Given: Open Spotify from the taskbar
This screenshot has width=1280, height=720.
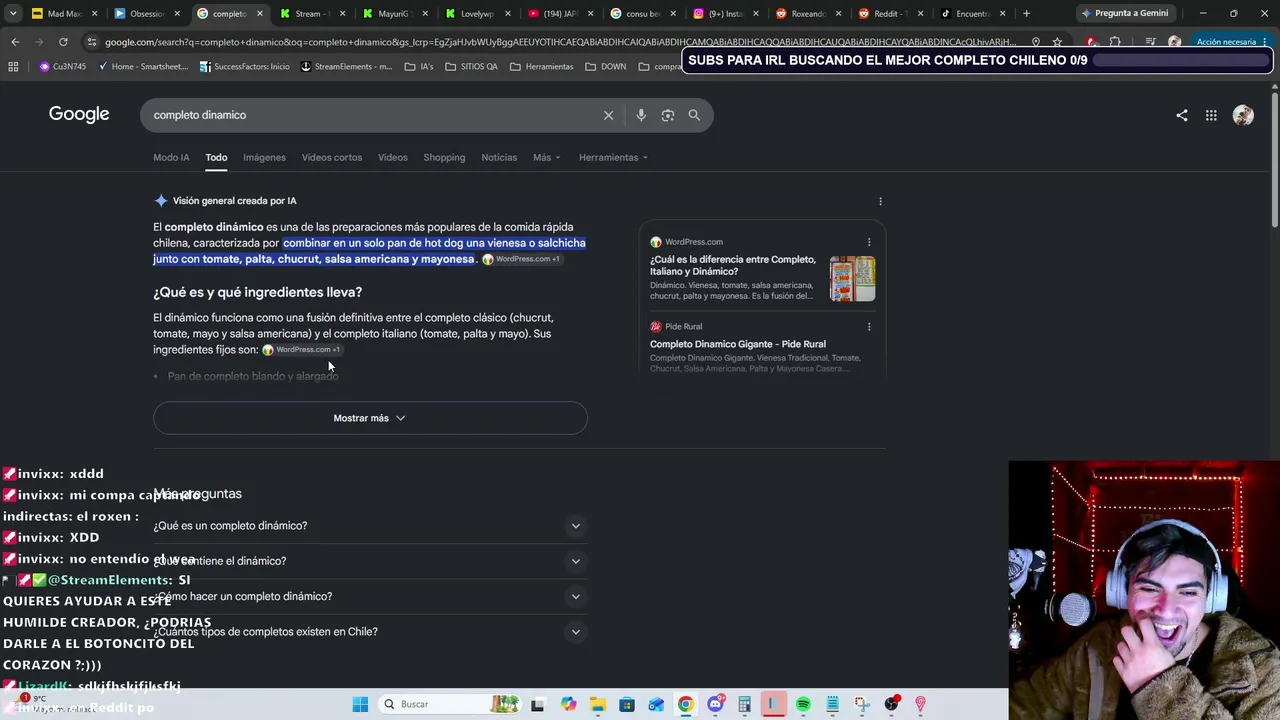Looking at the screenshot, I should pos(803,704).
